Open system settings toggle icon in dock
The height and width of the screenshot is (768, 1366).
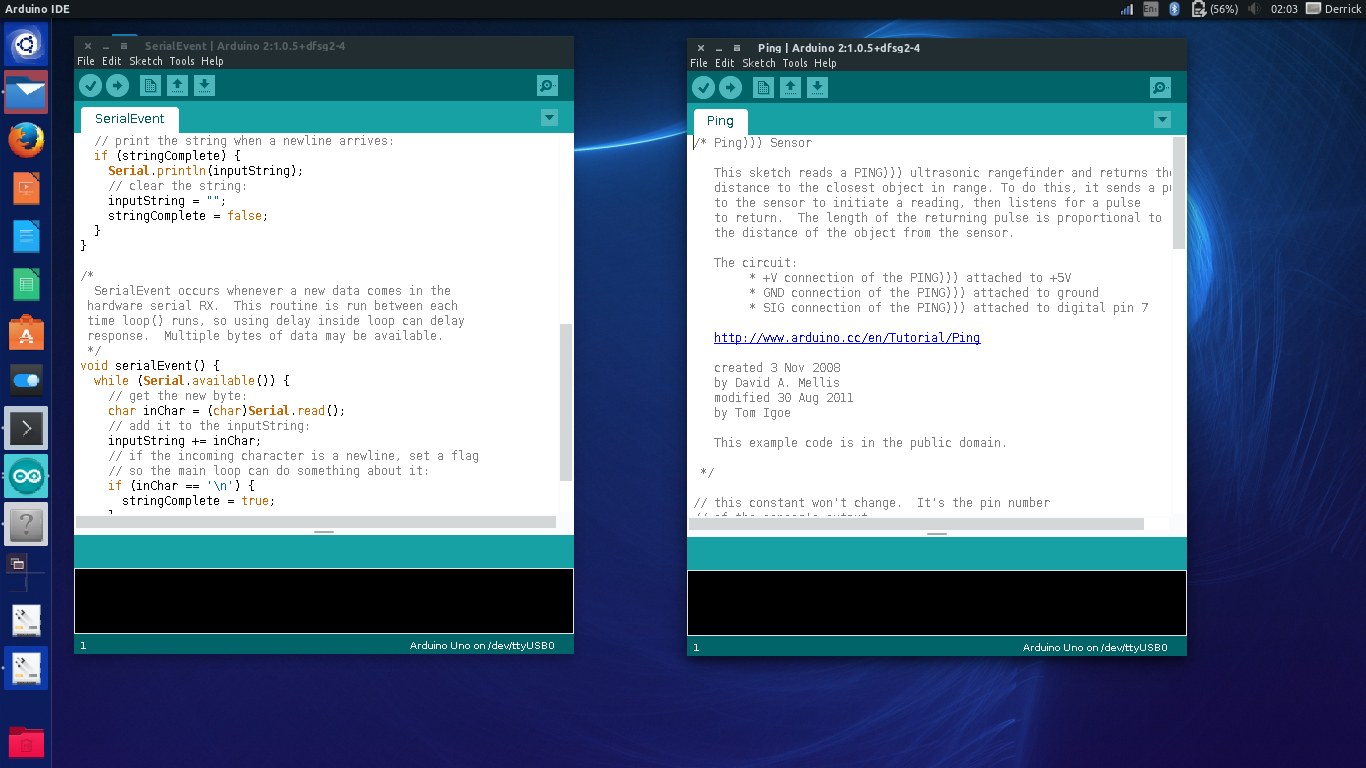(x=26, y=380)
